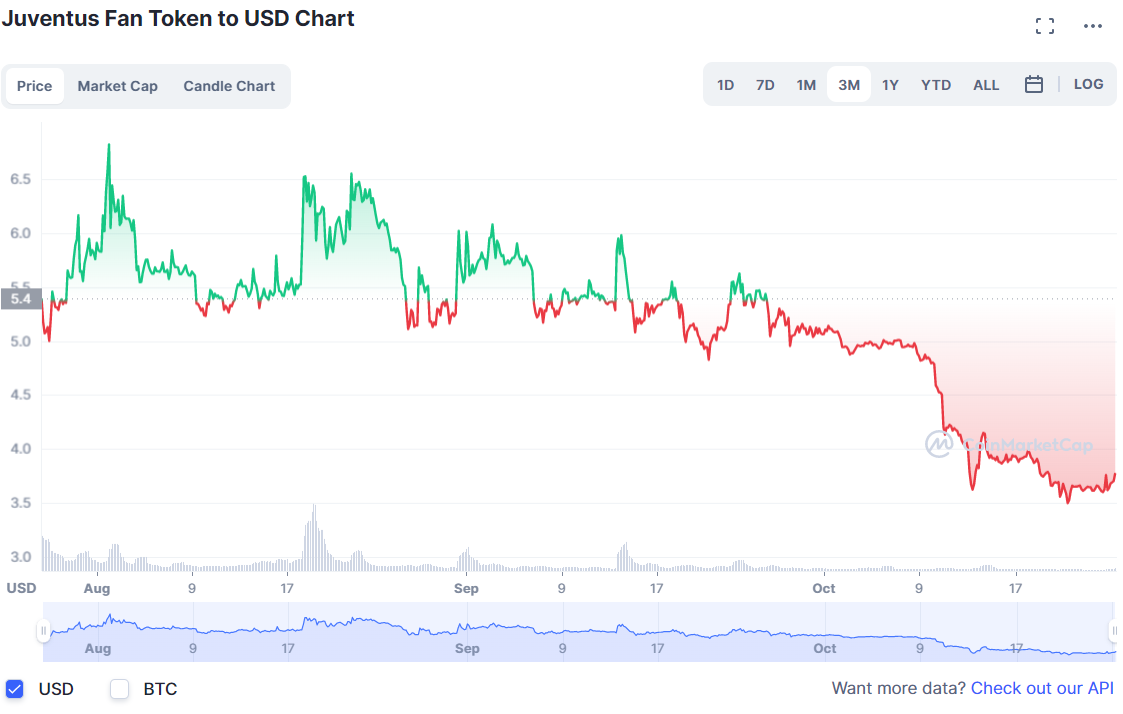1123x714 pixels.
Task: Show ALL time price history
Action: coord(986,85)
